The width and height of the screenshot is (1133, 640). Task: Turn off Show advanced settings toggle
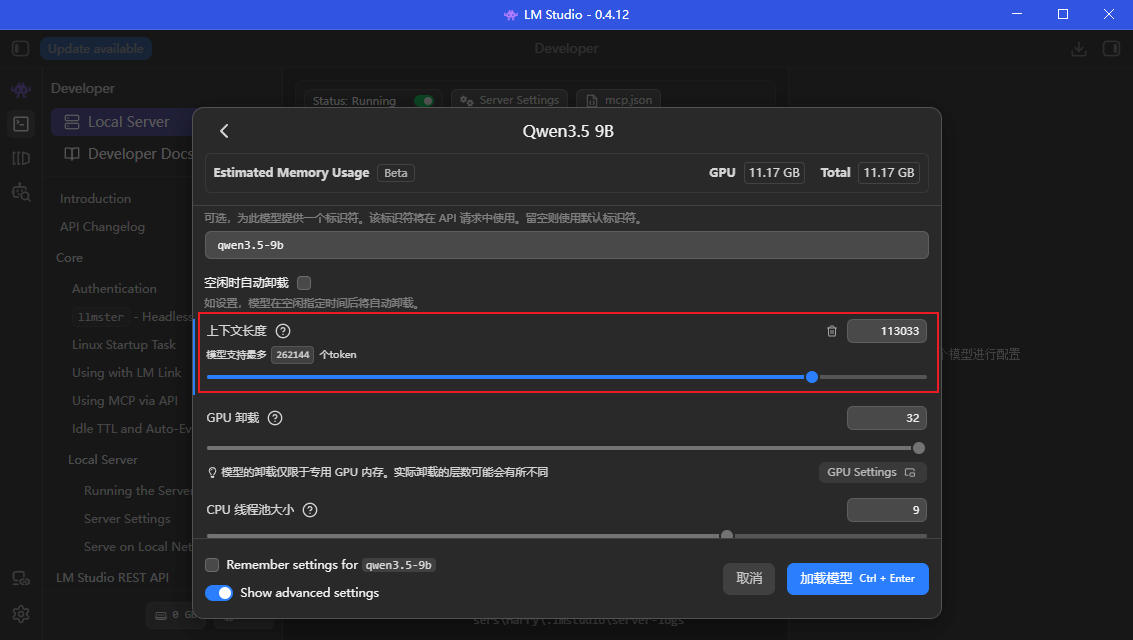[x=219, y=593]
